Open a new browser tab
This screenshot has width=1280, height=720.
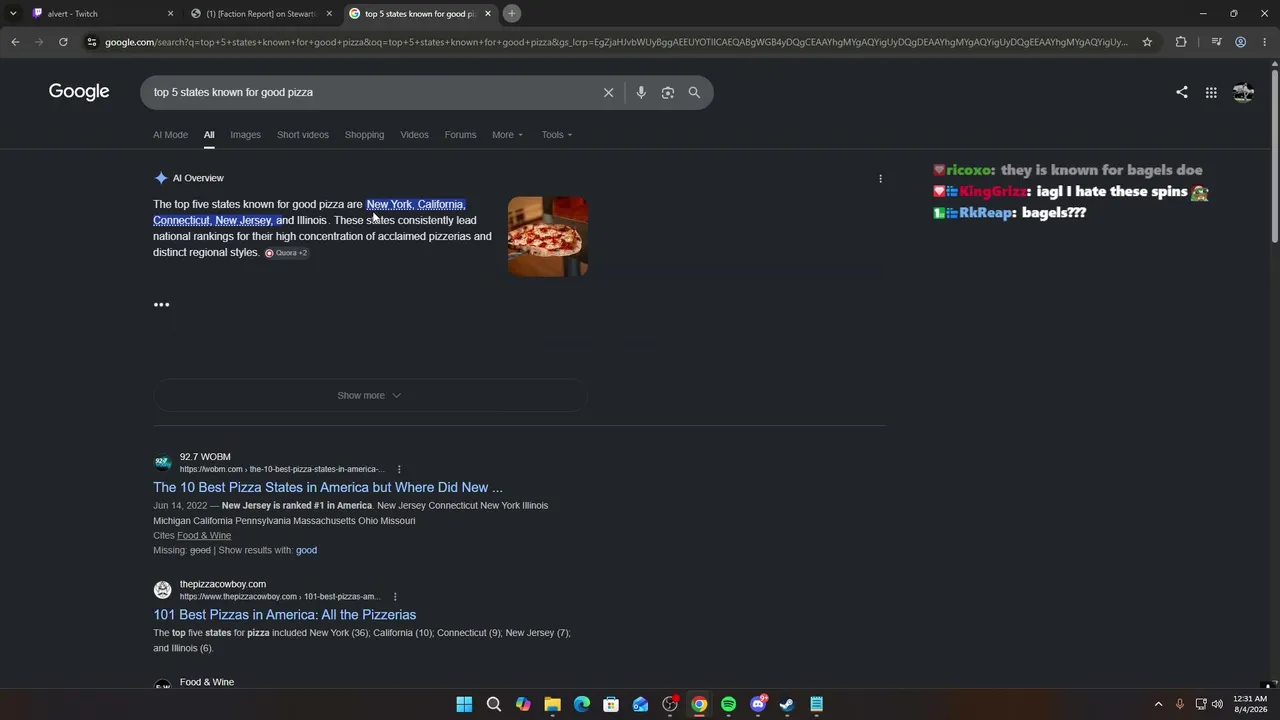[511, 13]
